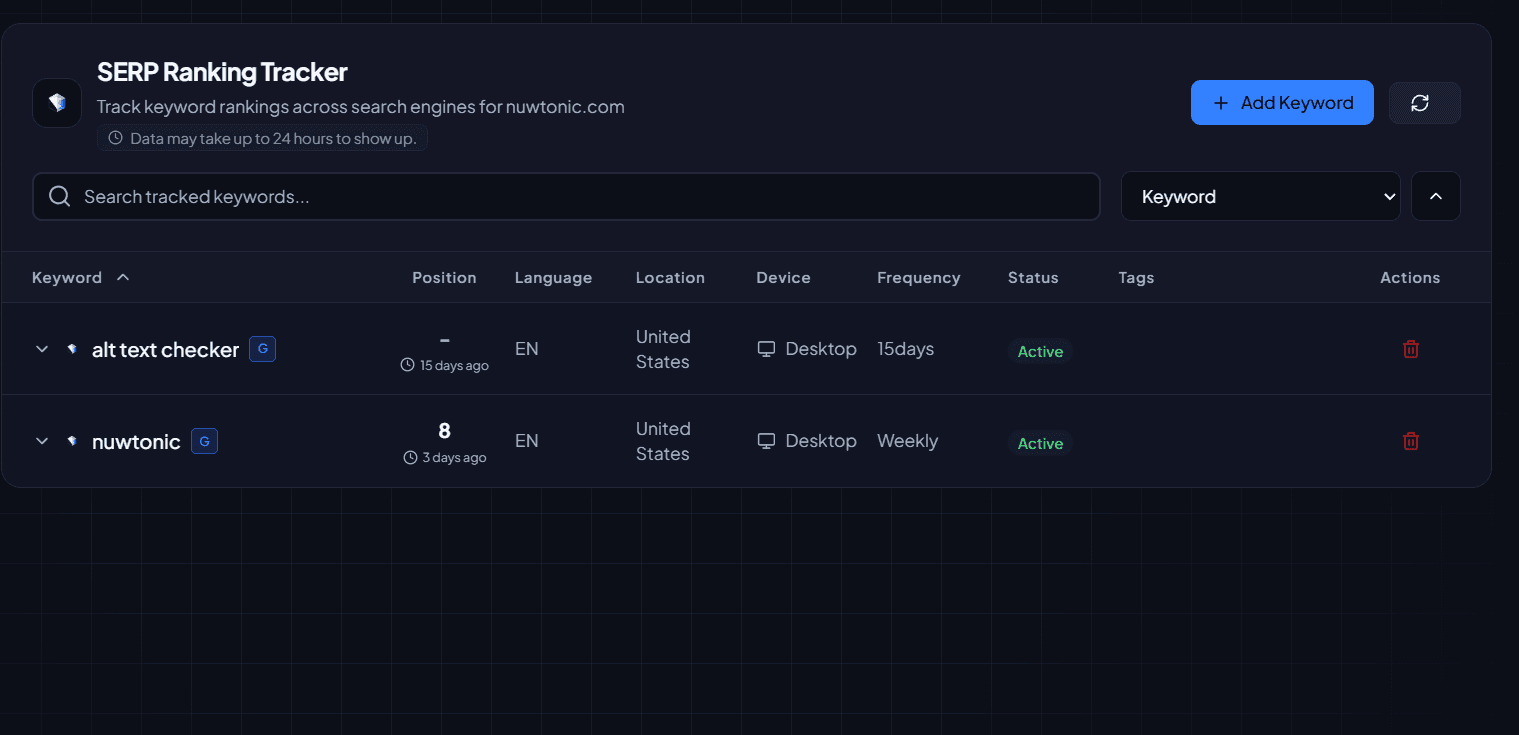The image size is (1519, 735).
Task: Refresh the keyword tracking data
Action: (x=1424, y=102)
